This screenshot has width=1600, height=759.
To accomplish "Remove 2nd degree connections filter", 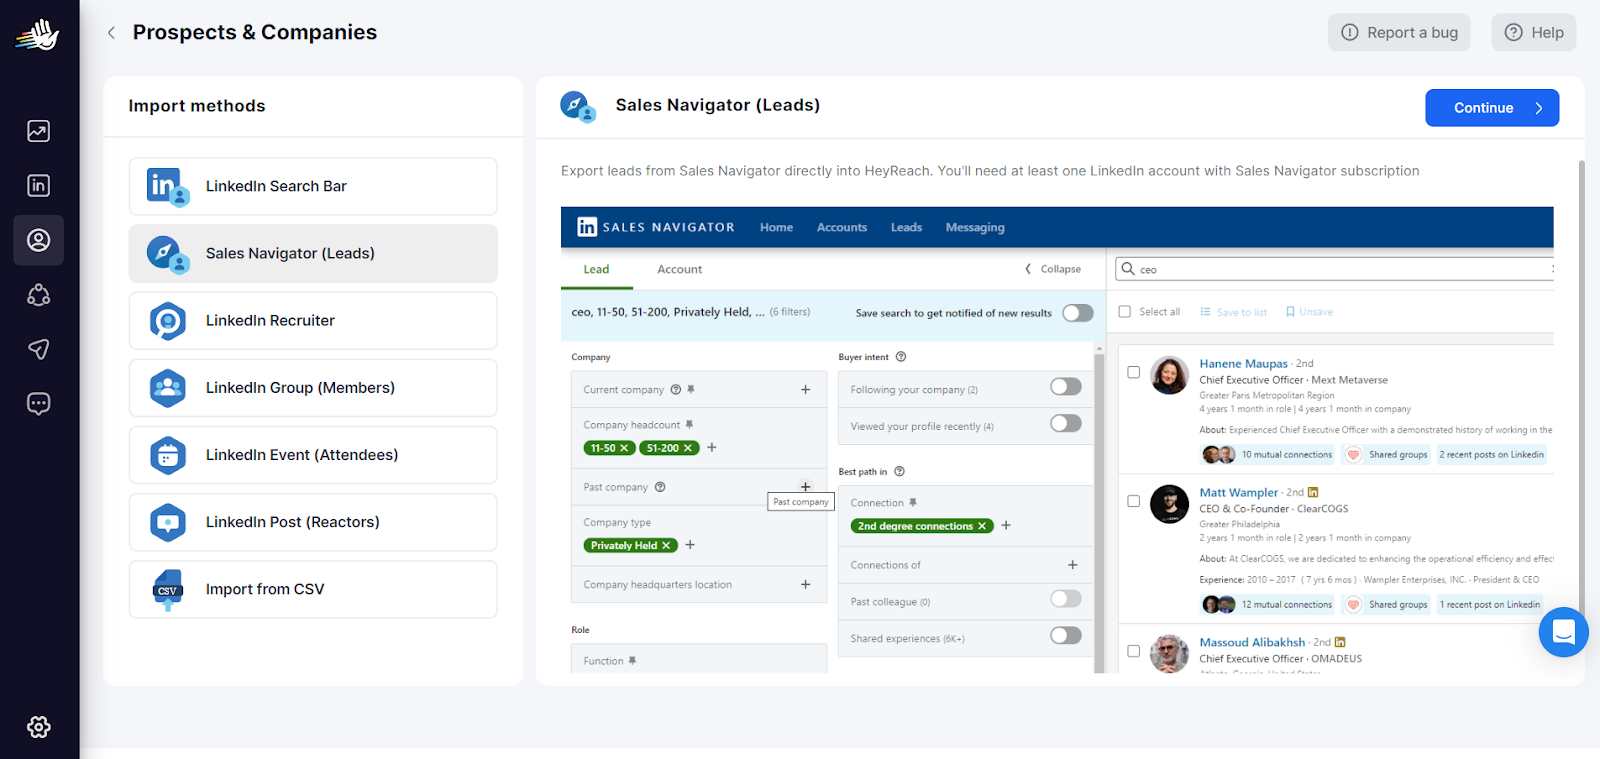I will coord(982,526).
